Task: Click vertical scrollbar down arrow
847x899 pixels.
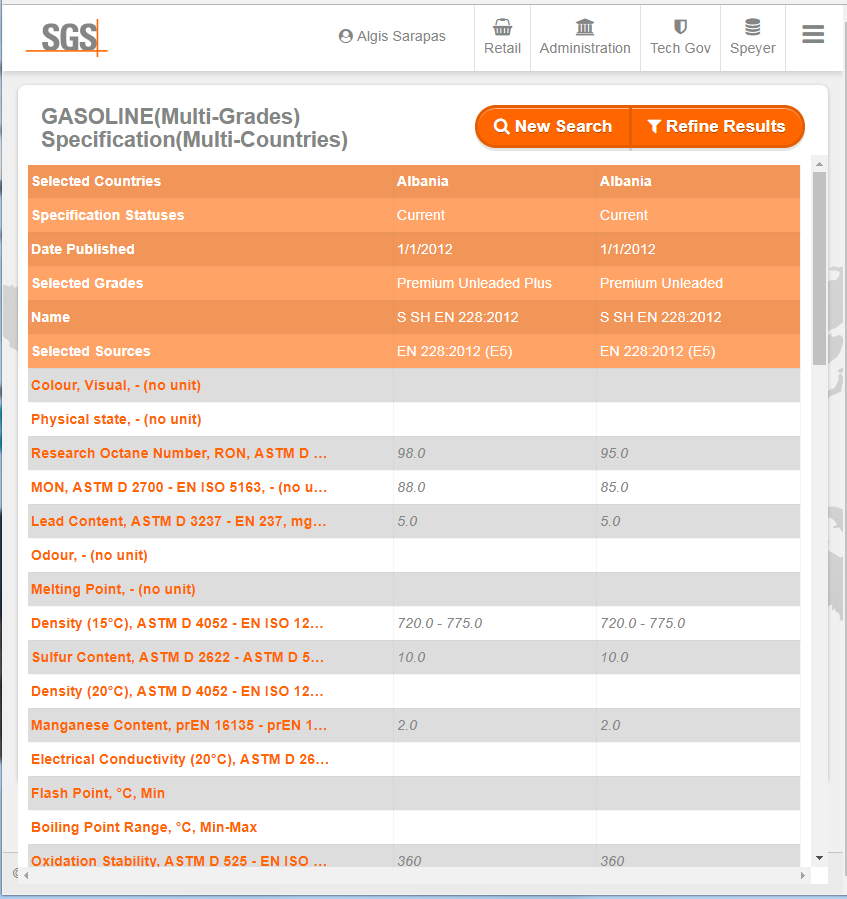Action: pos(819,858)
